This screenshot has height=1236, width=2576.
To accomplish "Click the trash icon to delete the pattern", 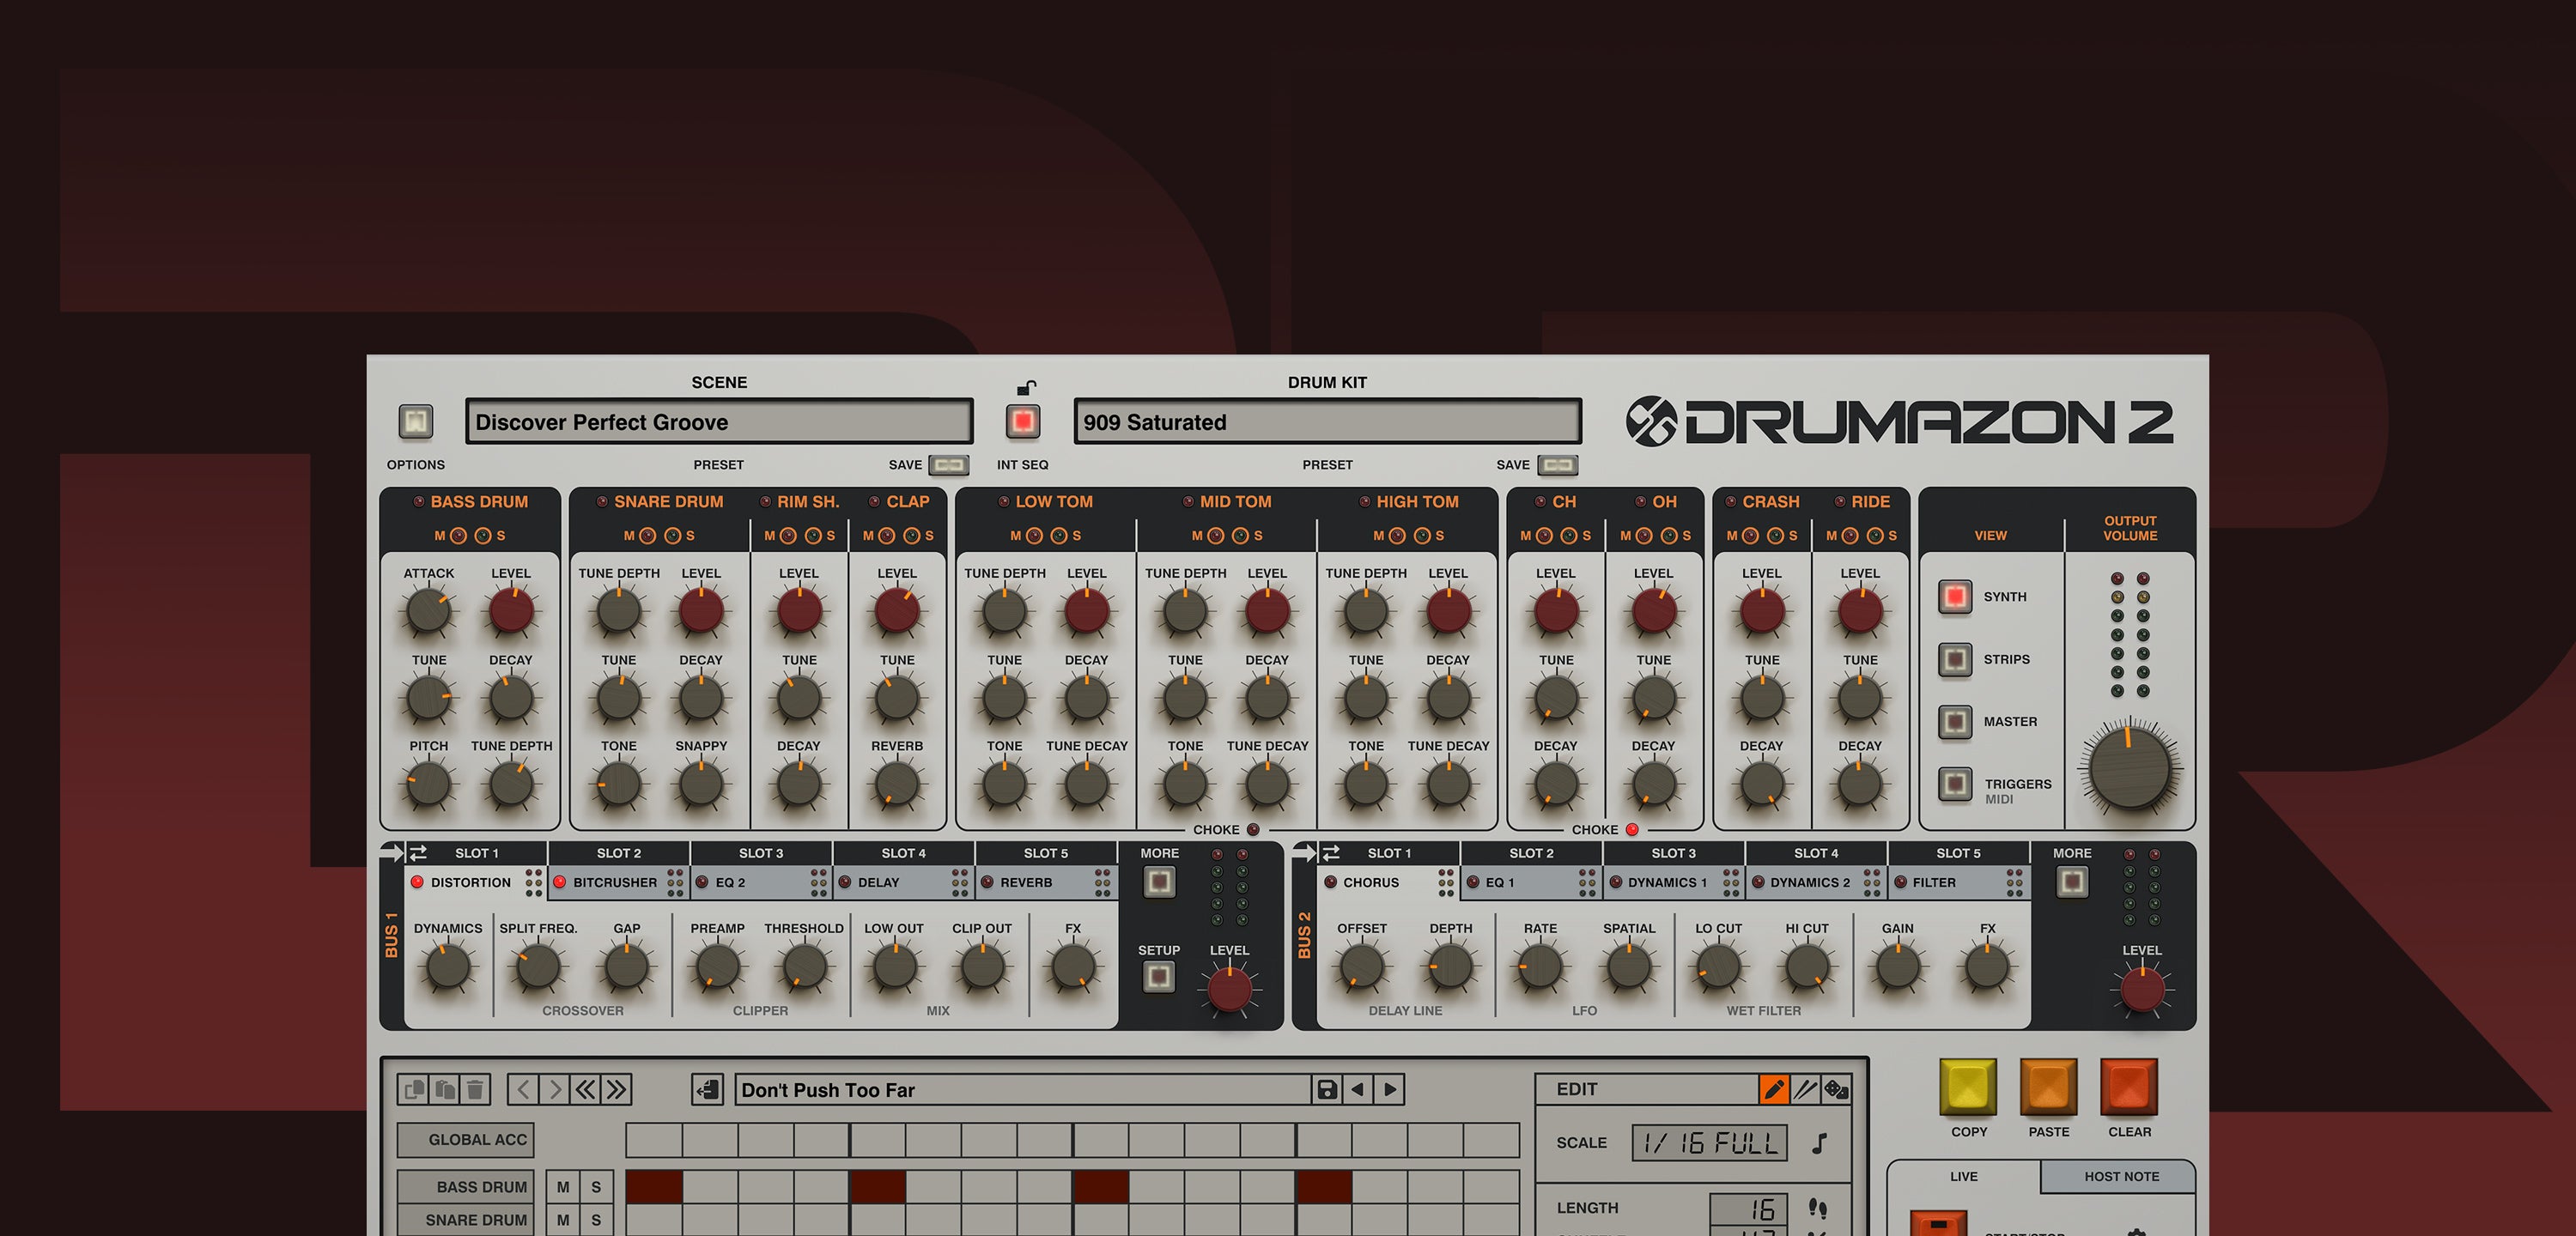I will coord(475,1089).
